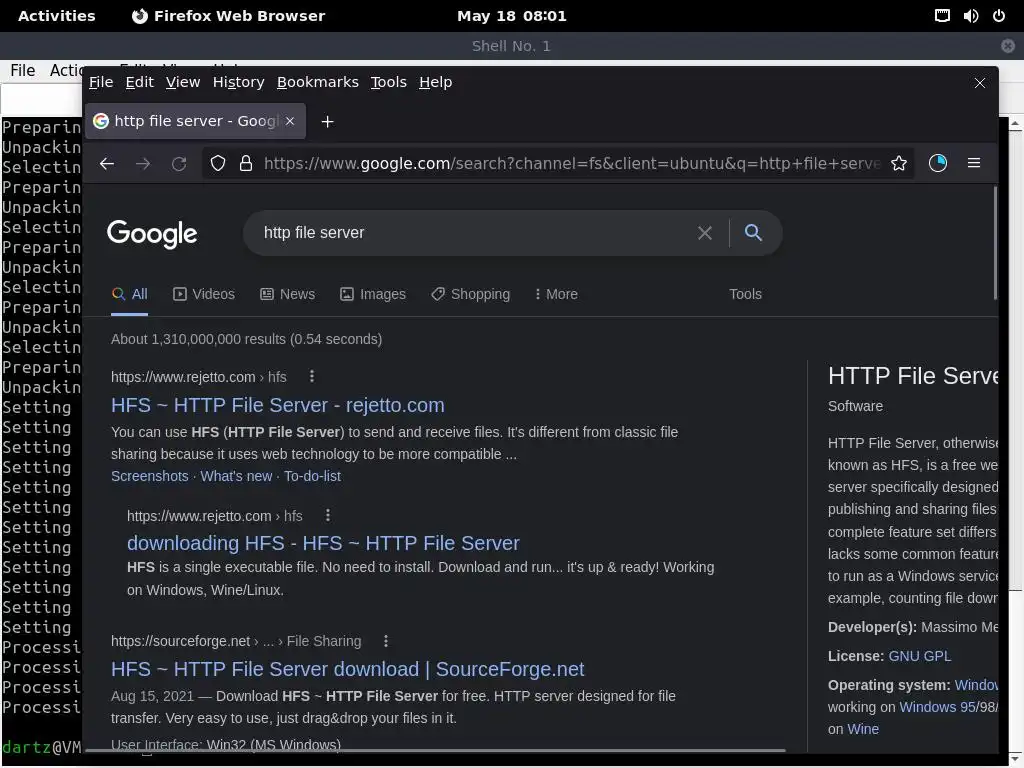Open options dots beside downloading HFS result

(328, 515)
